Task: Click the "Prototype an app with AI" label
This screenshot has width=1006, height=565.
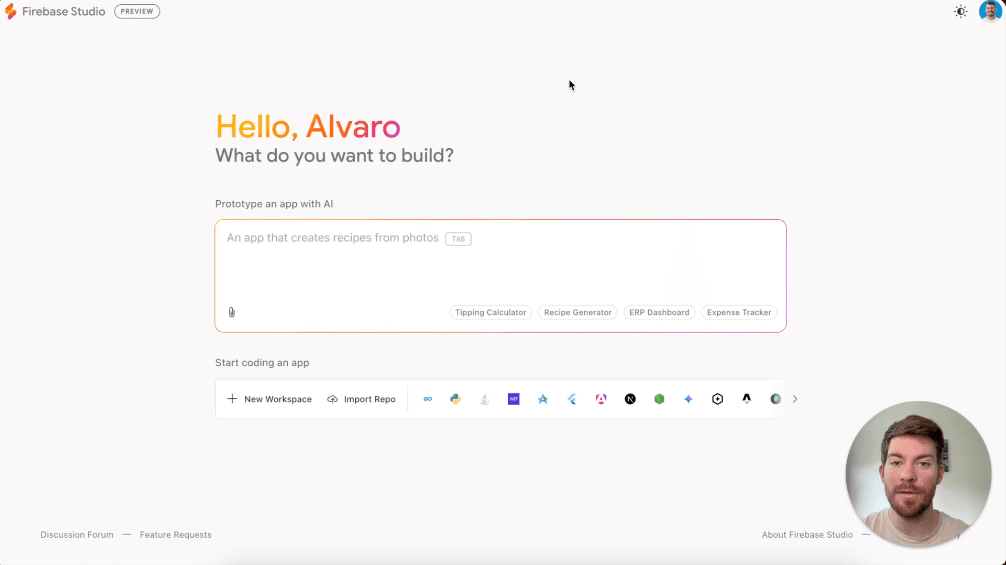Action: (274, 204)
